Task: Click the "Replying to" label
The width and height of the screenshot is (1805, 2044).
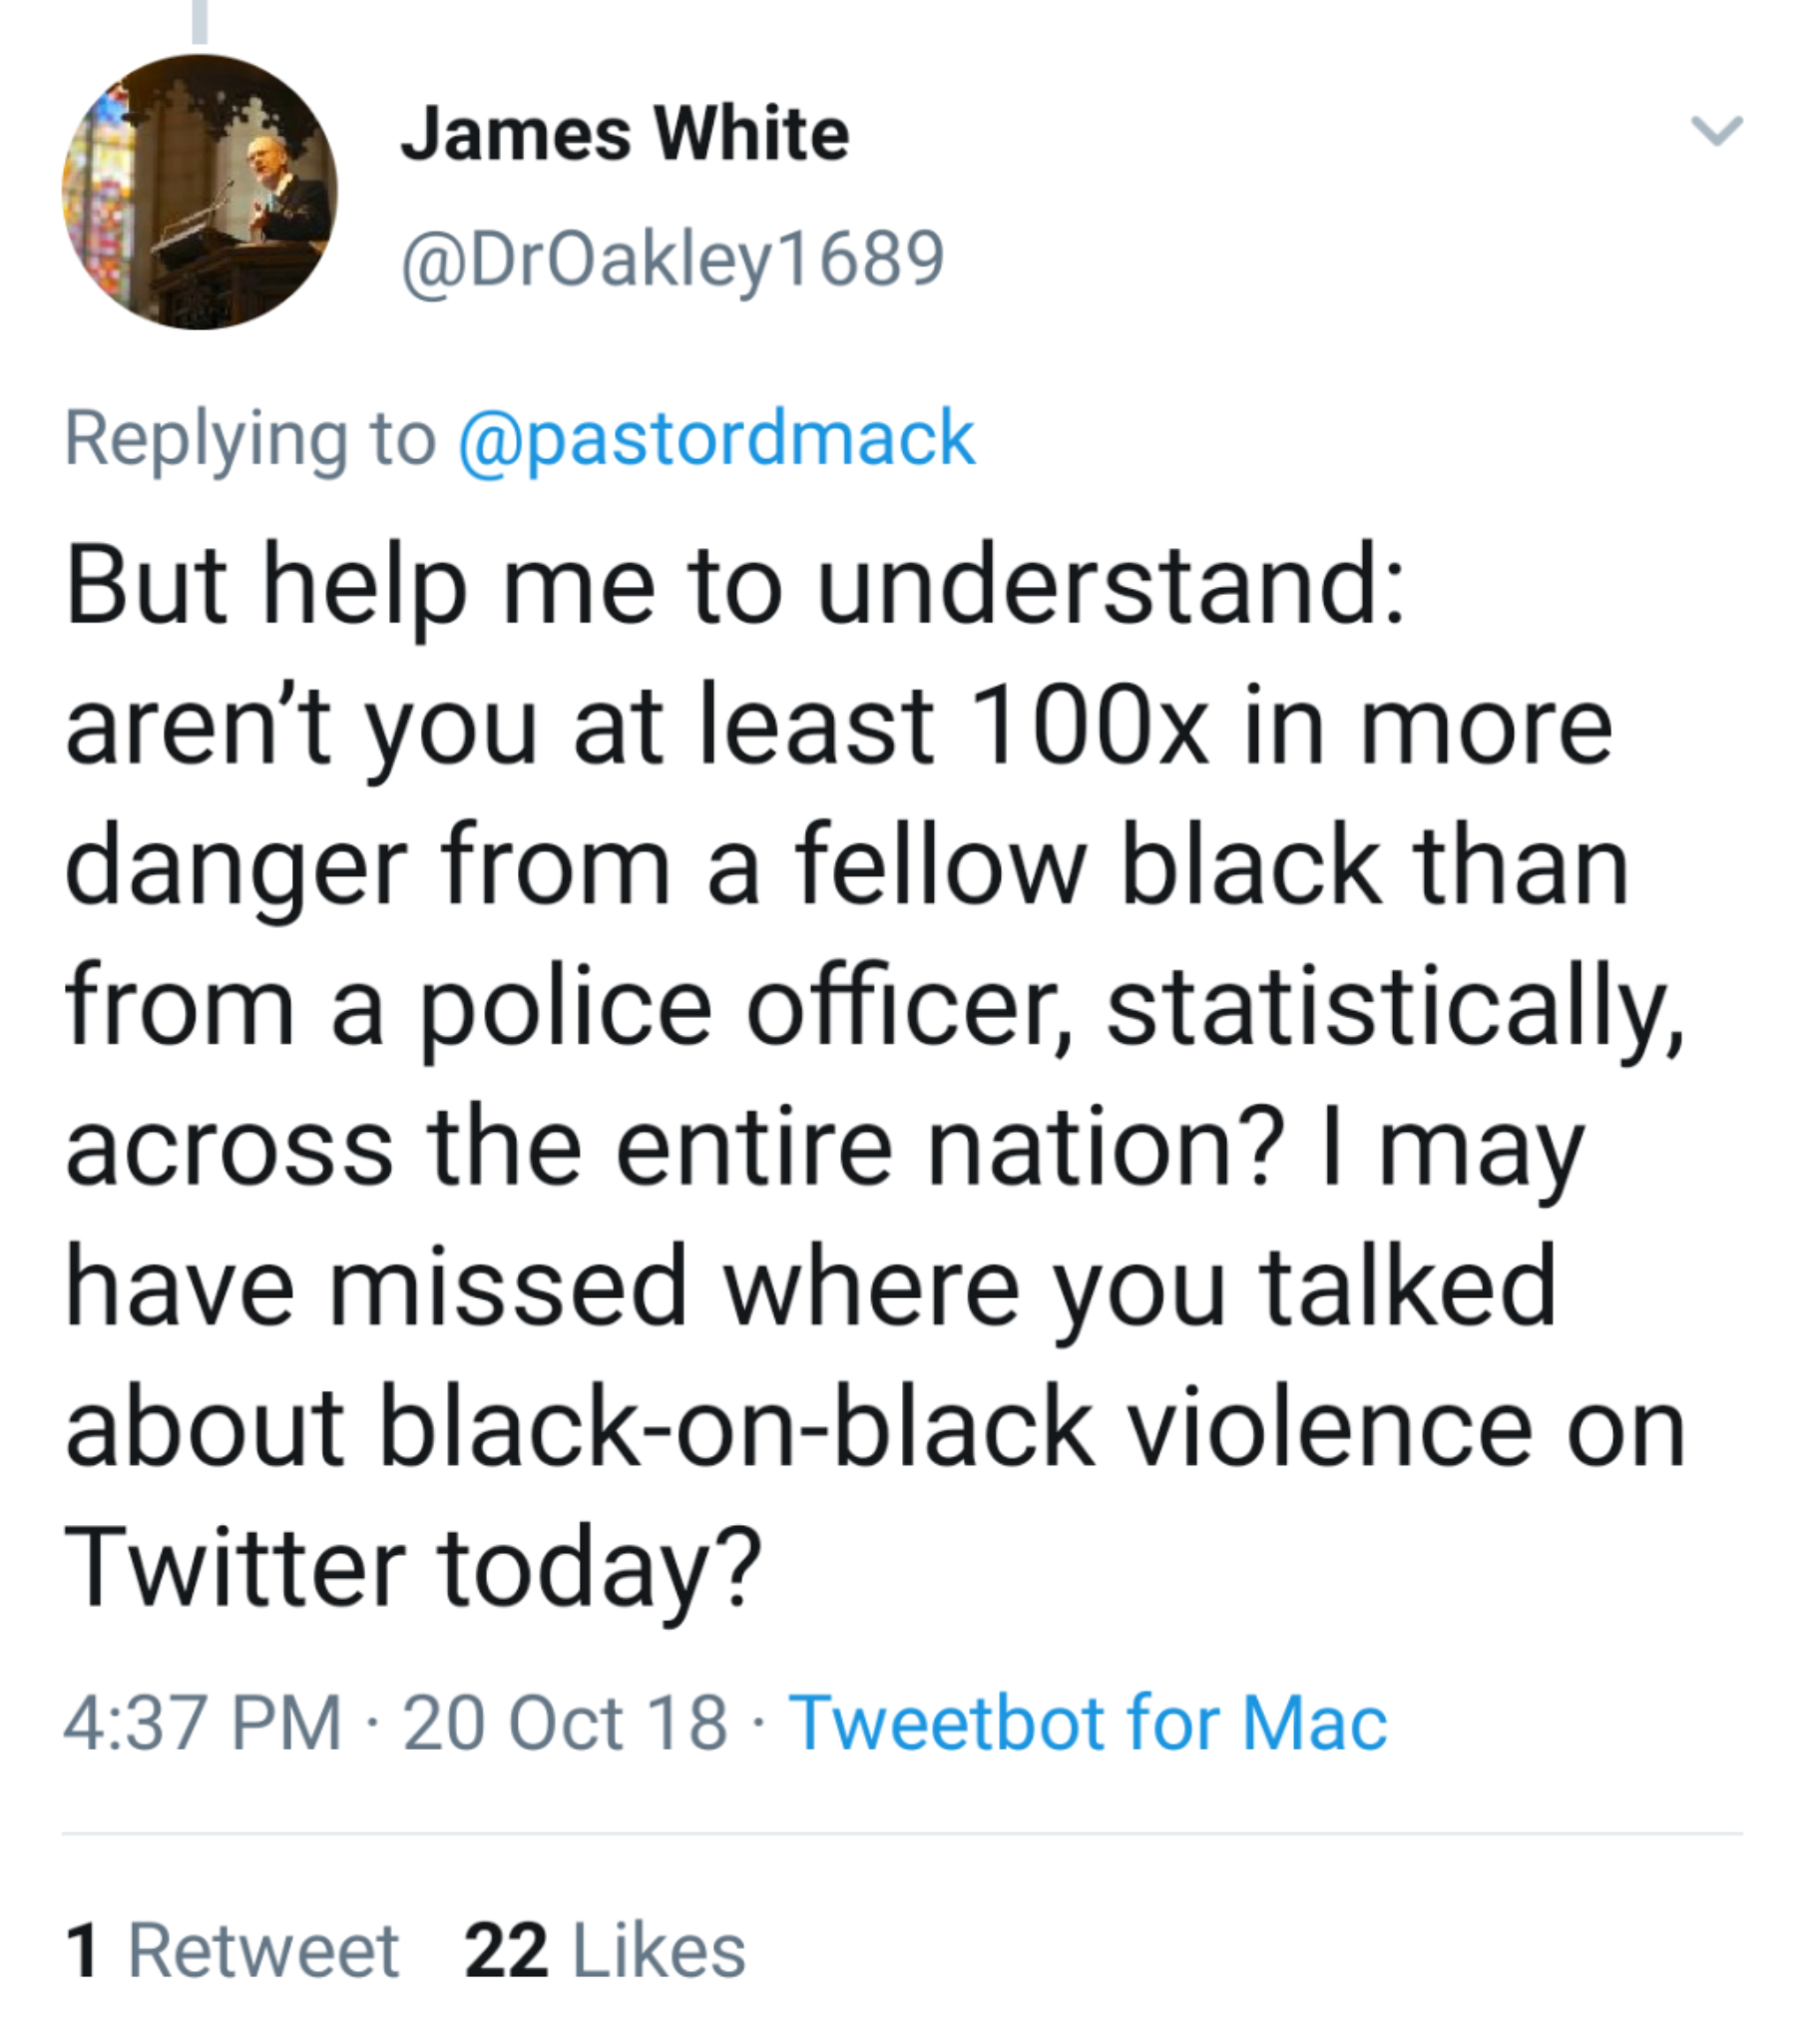Action: (x=250, y=439)
